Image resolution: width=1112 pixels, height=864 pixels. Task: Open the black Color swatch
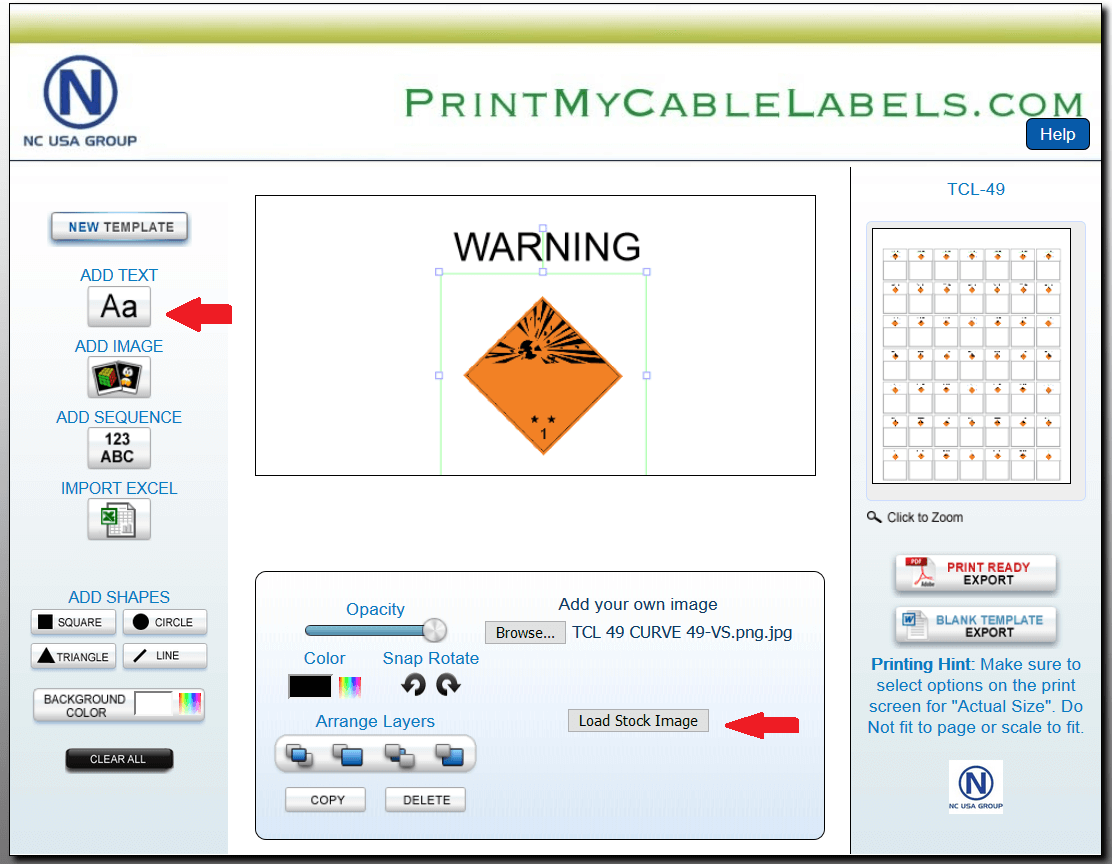click(310, 687)
